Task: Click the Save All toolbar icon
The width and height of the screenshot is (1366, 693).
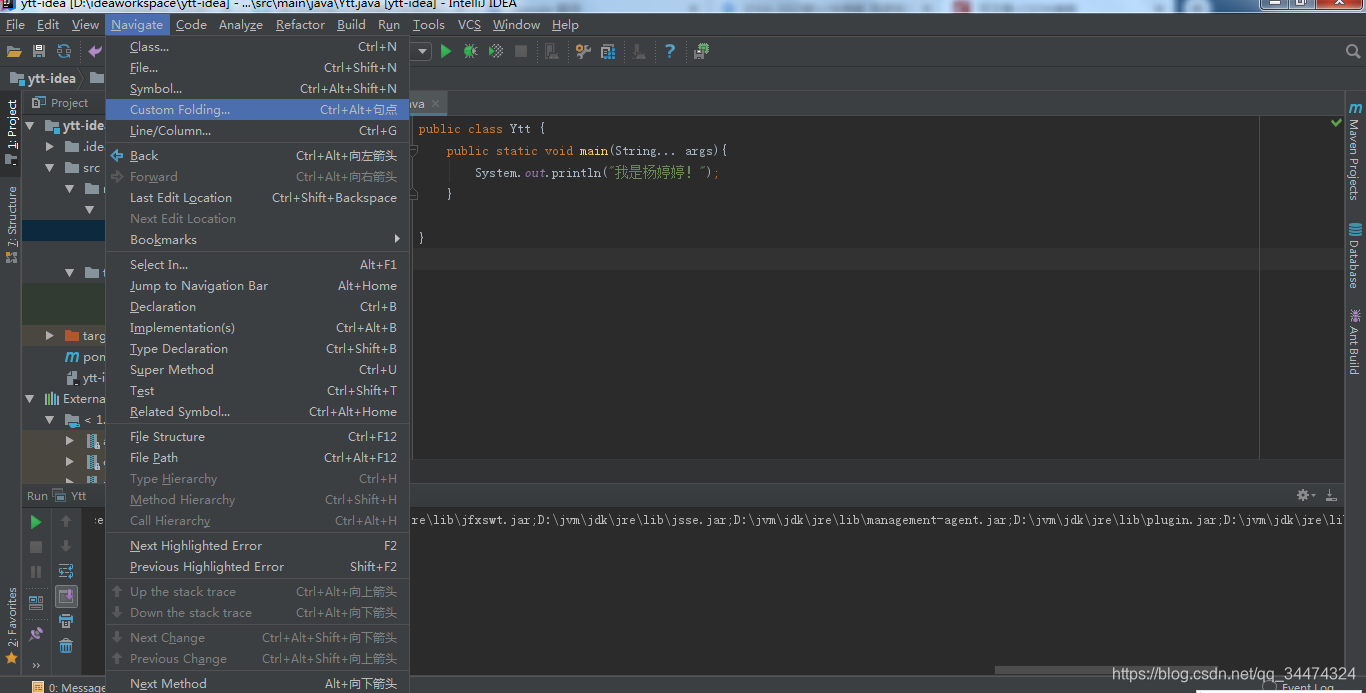Action: (39, 51)
